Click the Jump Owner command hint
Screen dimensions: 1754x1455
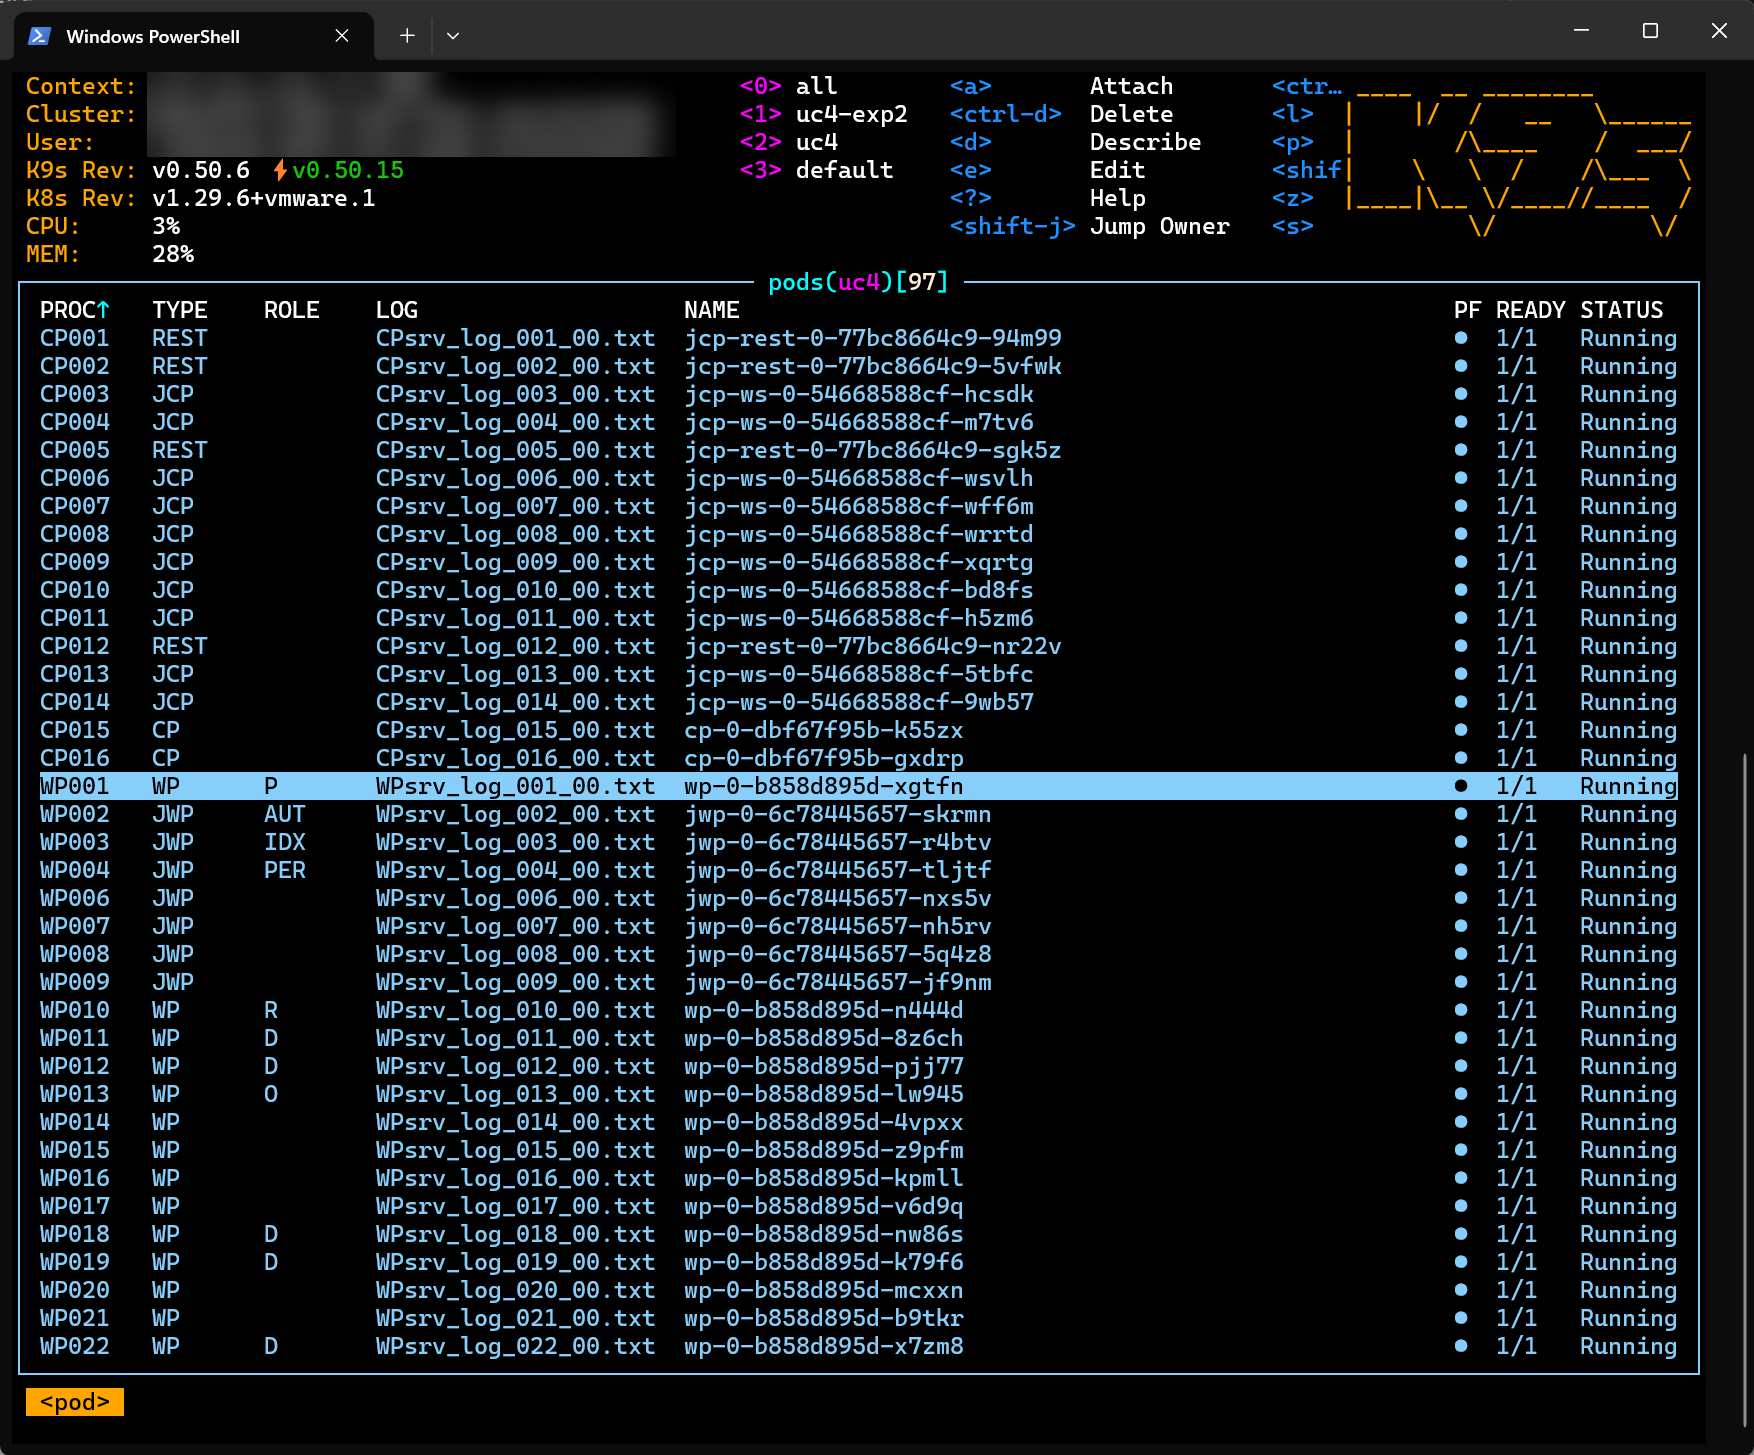coord(1159,226)
